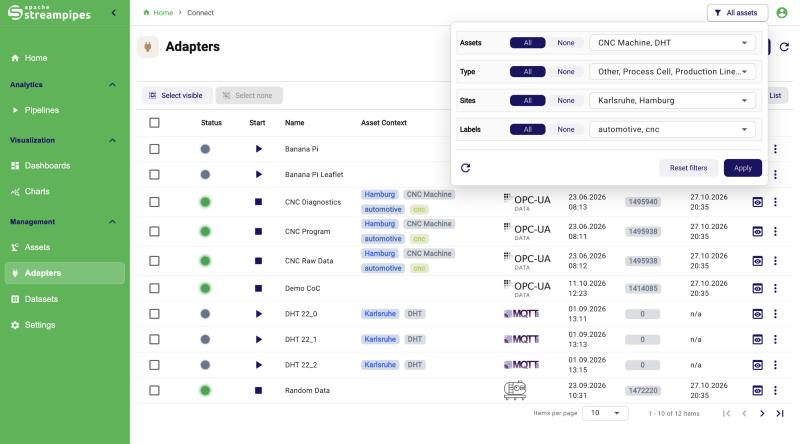Screen dimensions: 800x444
Task: Open details view for CNC Program
Action: pyautogui.click(x=758, y=232)
